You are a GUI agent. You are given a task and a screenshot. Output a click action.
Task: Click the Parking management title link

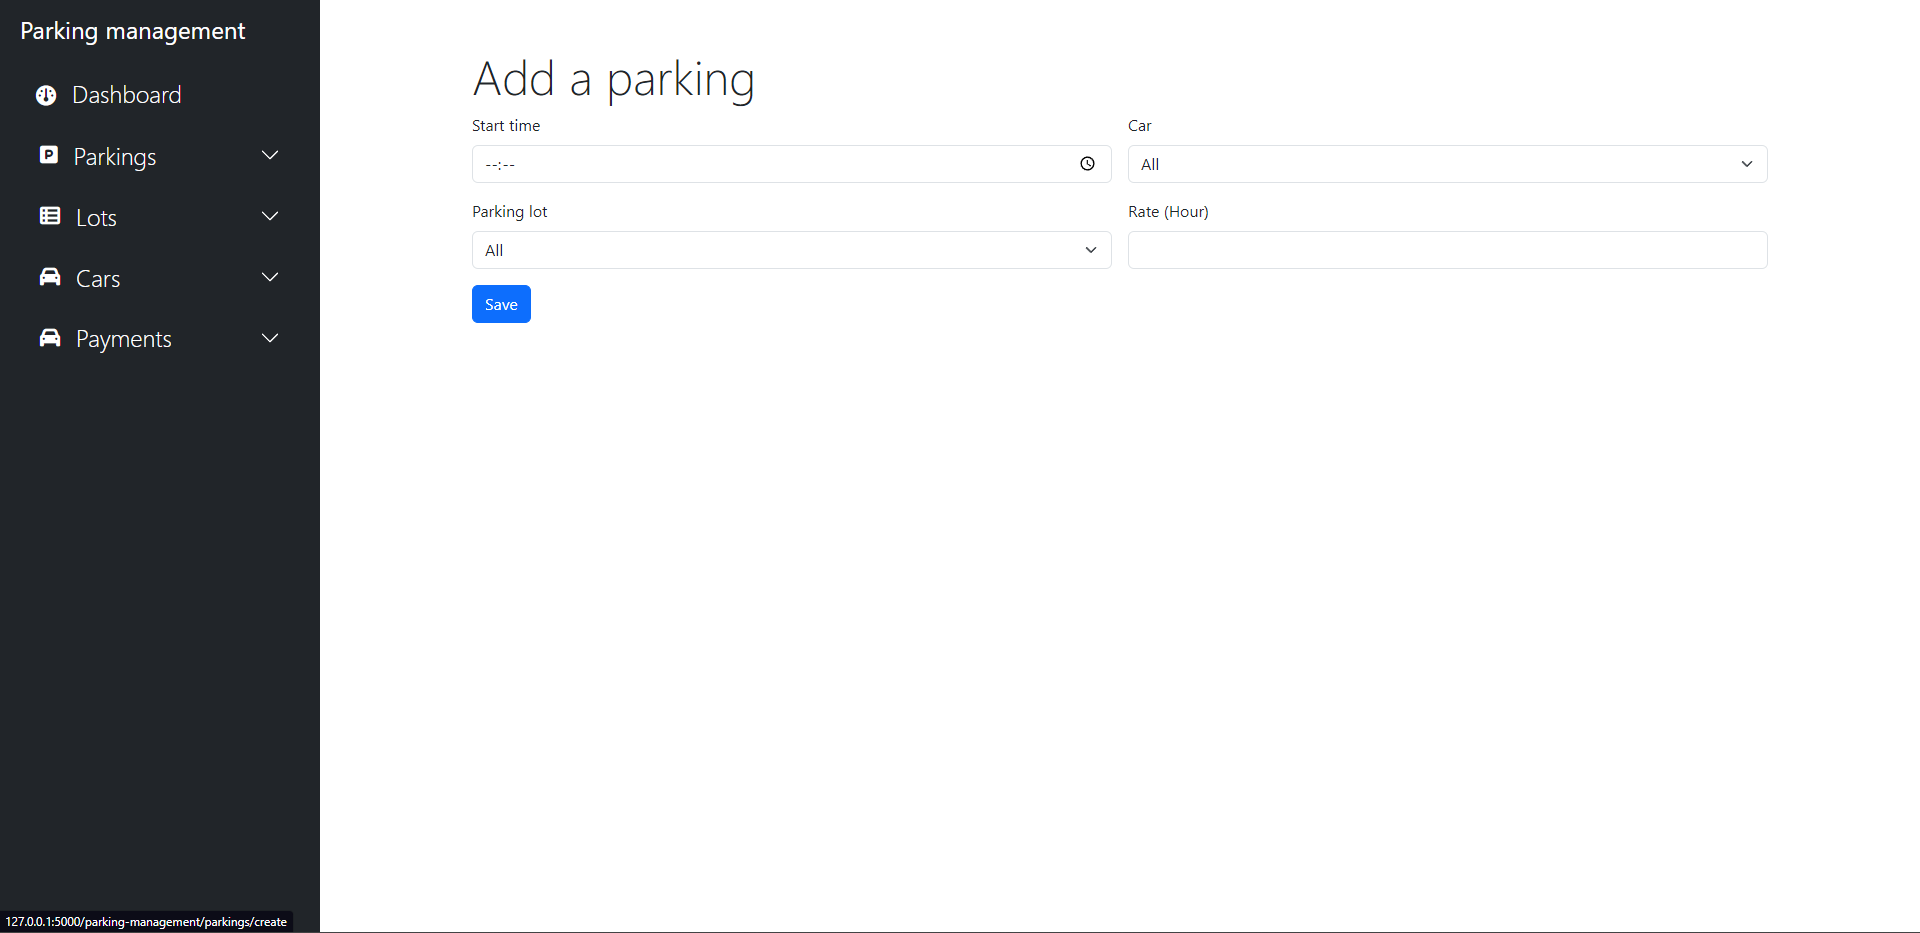132,30
